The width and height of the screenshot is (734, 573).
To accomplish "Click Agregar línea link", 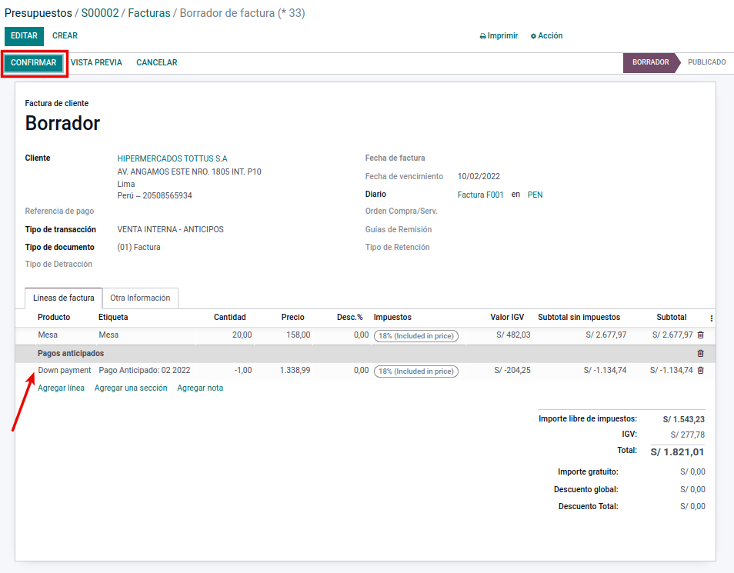I will 61,388.
